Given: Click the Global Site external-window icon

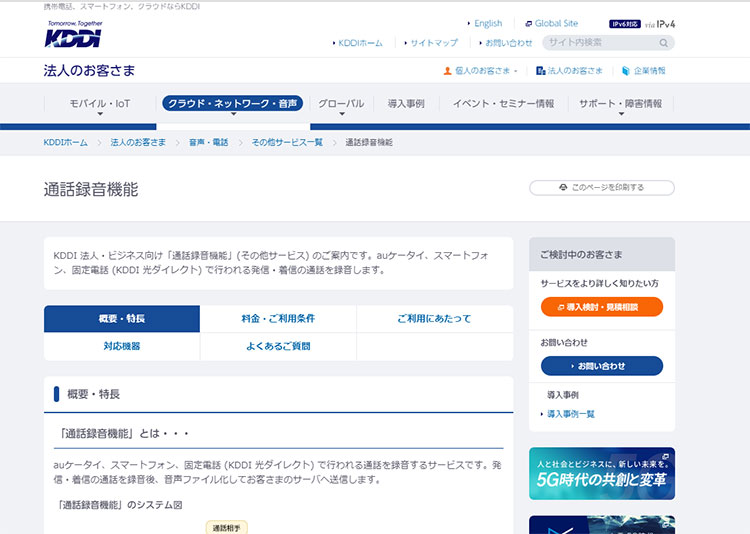Looking at the screenshot, I should click(529, 23).
